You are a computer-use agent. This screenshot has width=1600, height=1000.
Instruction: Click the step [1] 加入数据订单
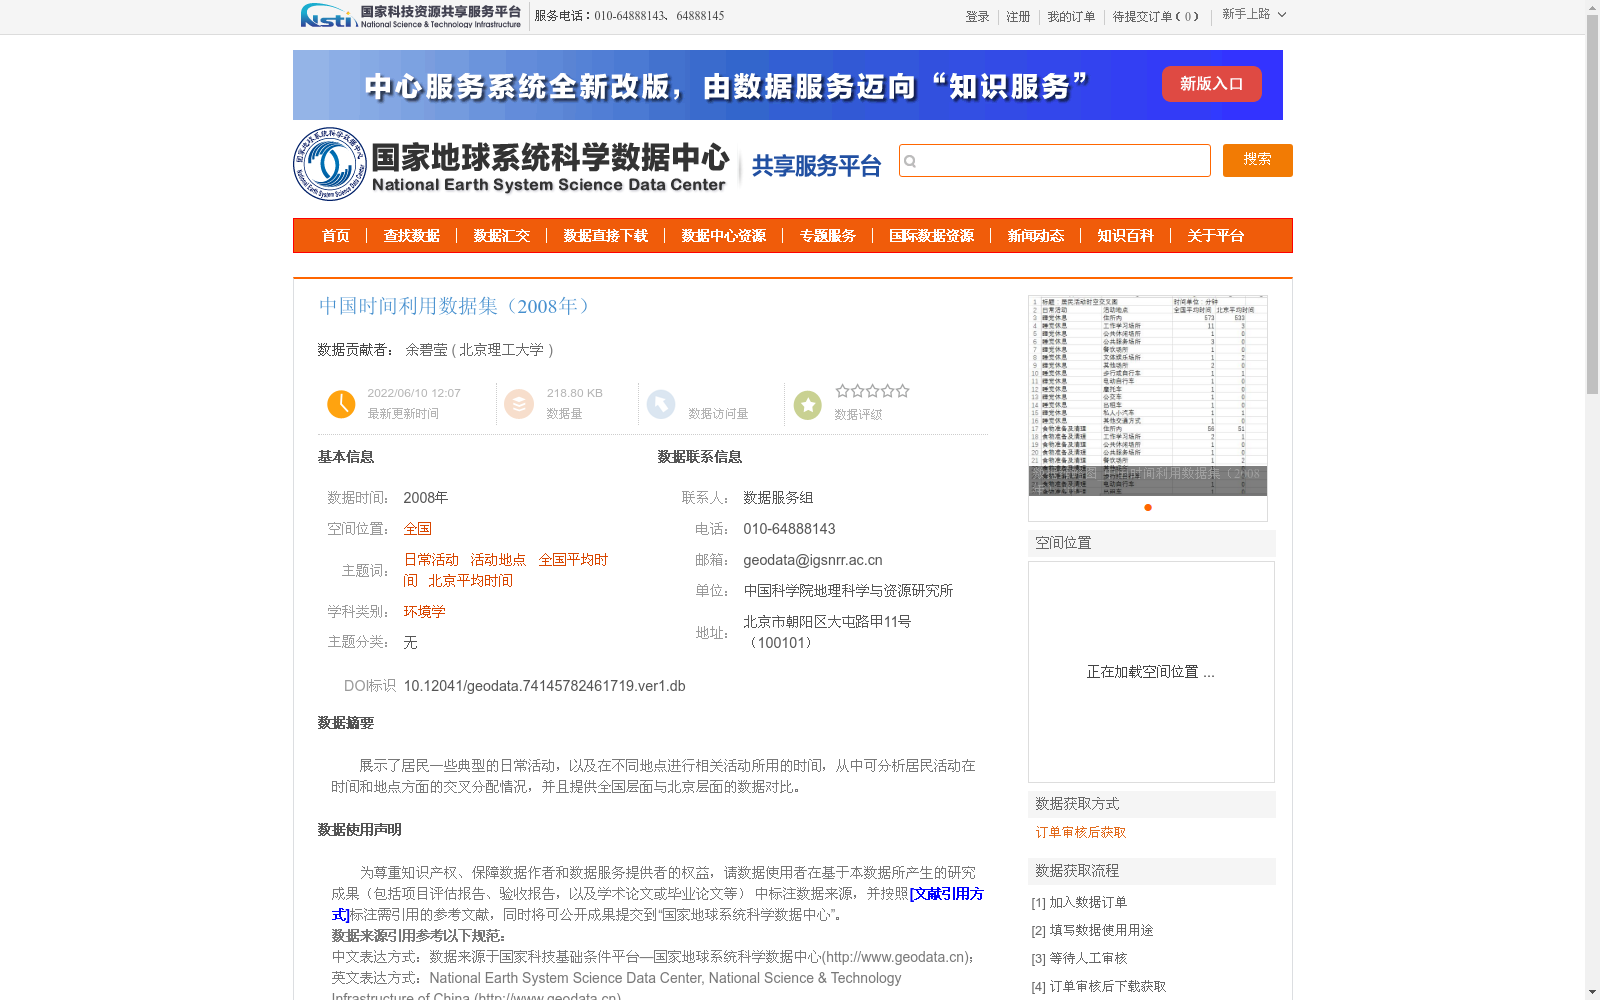[1079, 902]
